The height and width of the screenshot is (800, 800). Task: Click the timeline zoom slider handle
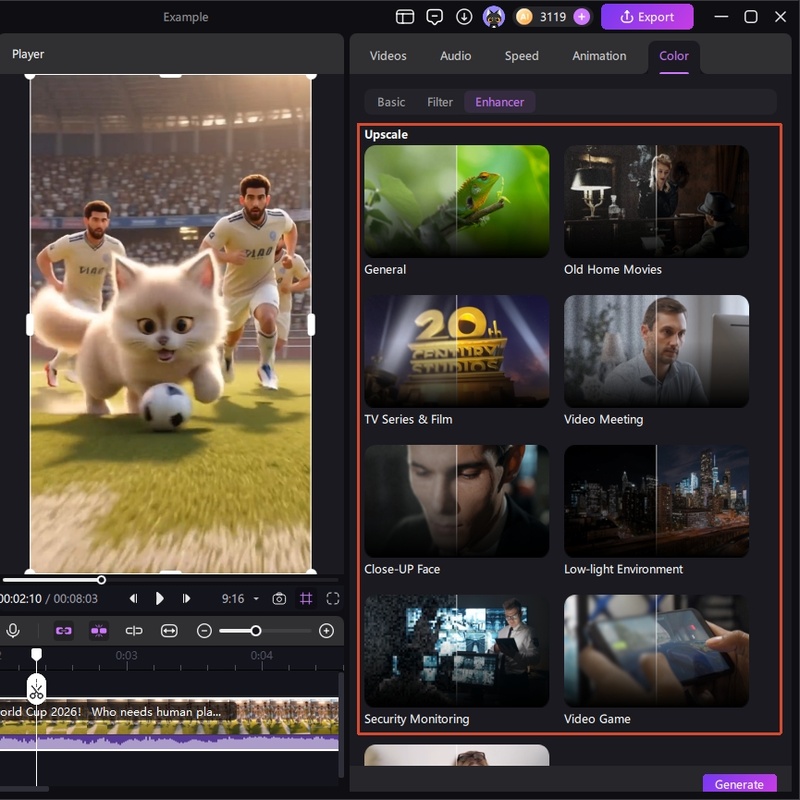click(256, 631)
